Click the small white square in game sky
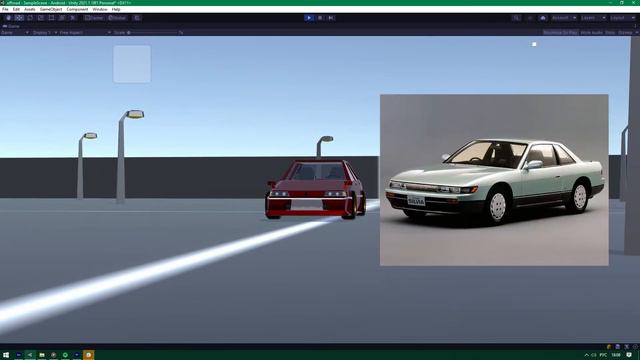Screen dimensions: 640x360 point(534,44)
